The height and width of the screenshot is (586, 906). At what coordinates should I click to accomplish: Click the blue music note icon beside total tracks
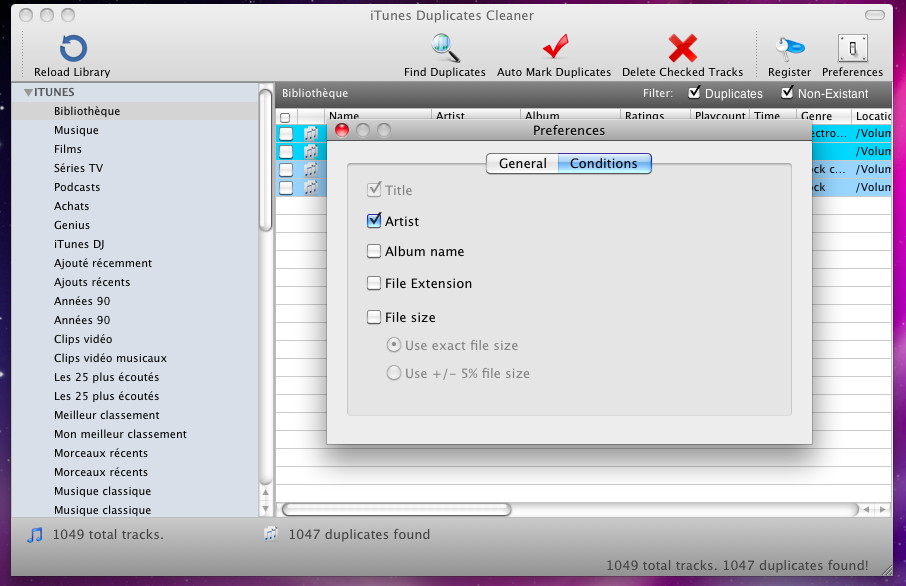tap(35, 535)
